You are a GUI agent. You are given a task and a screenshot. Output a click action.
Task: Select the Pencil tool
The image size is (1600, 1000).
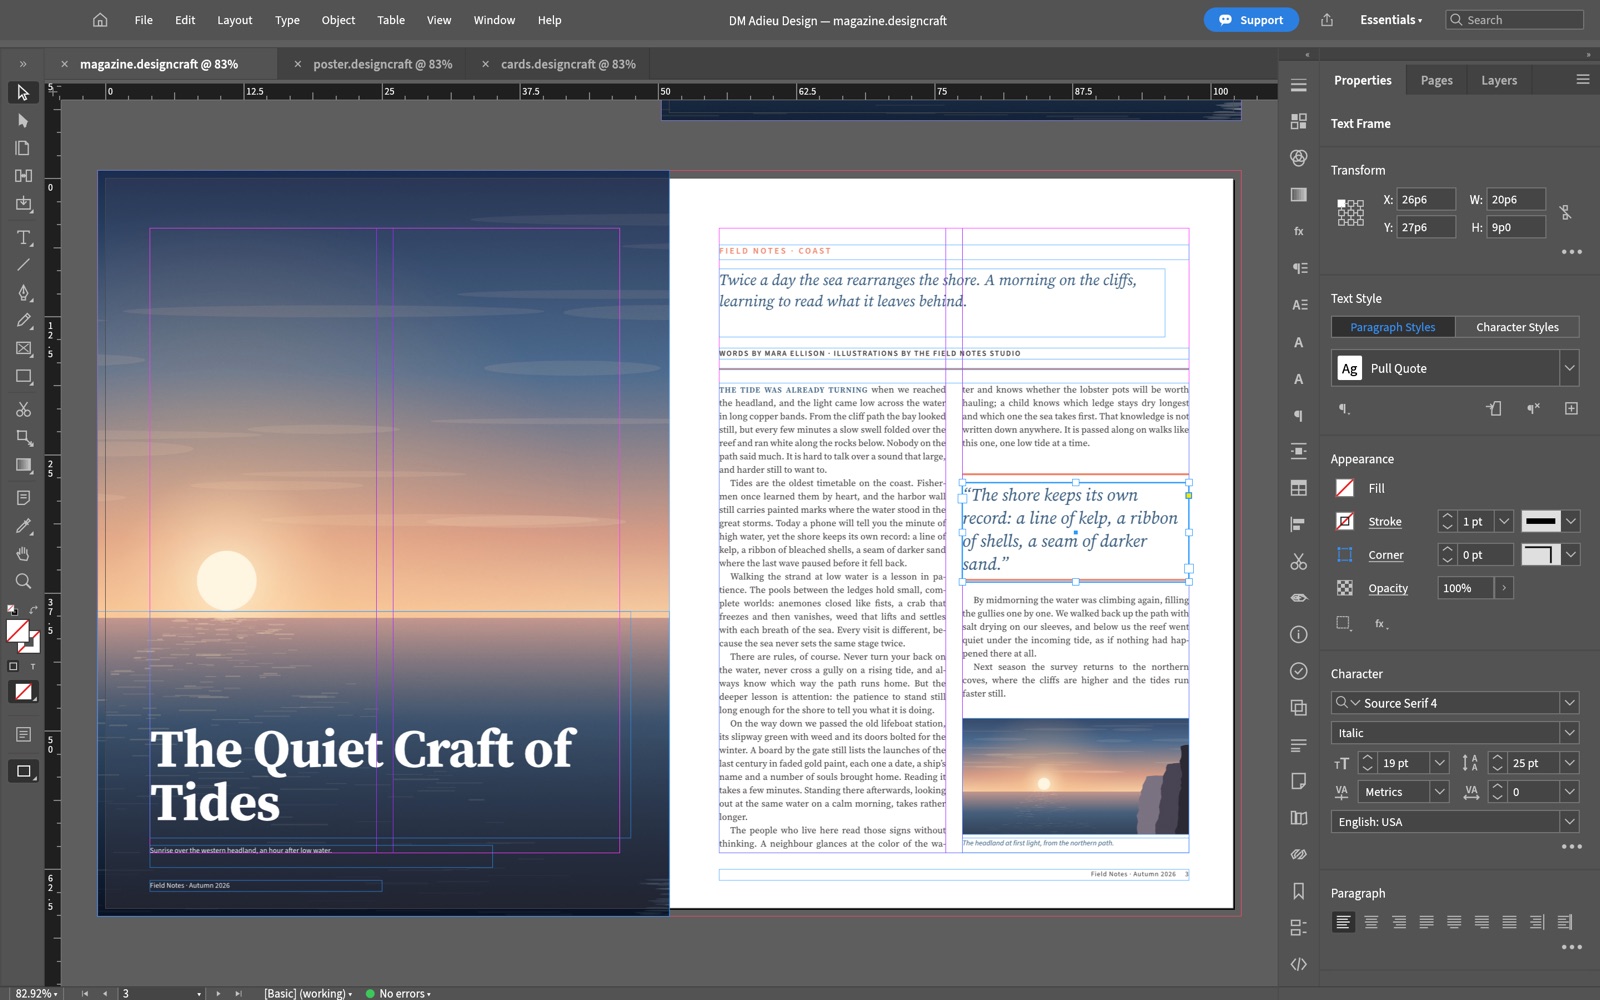(x=23, y=321)
